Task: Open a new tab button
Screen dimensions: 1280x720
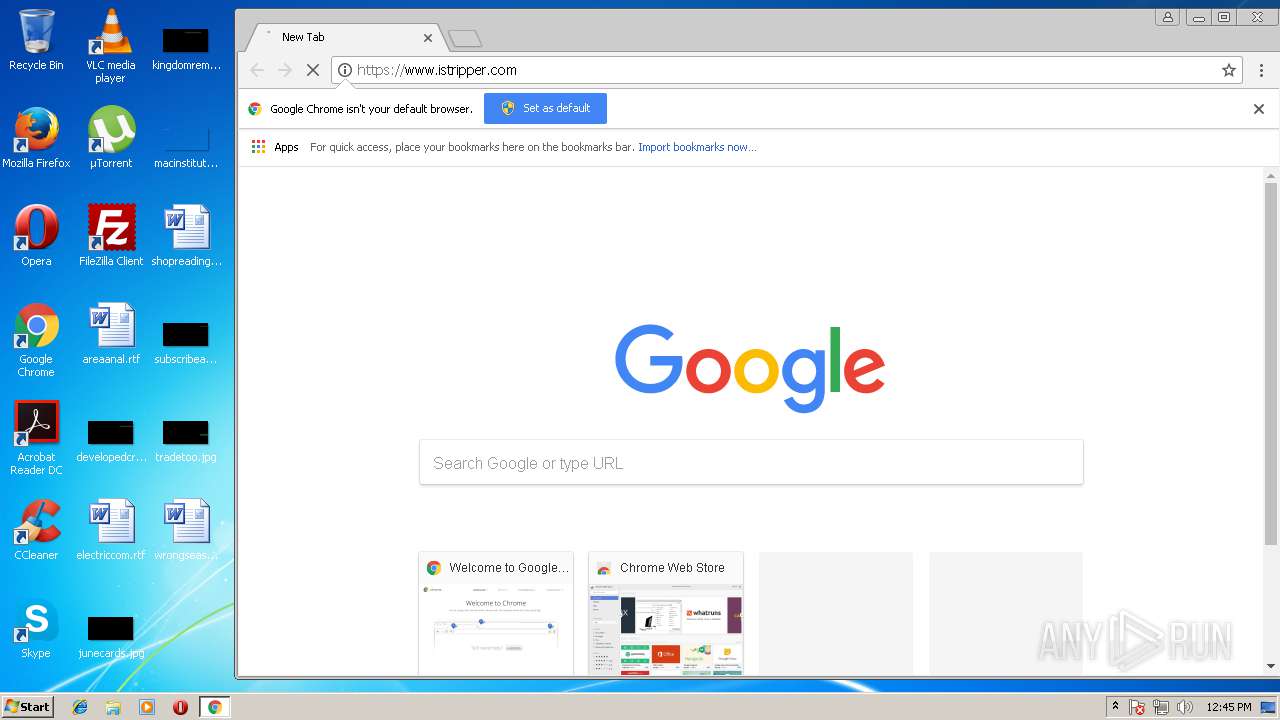Action: point(465,39)
